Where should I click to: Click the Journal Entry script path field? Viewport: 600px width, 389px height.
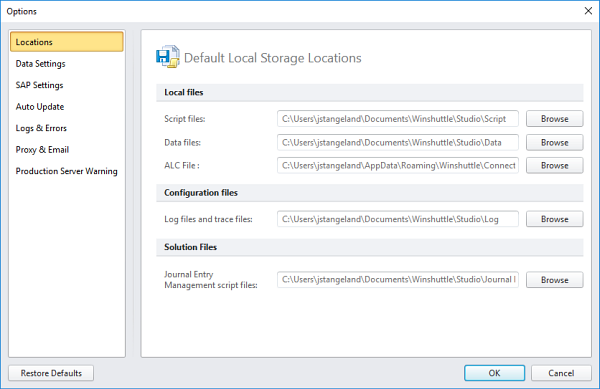pyautogui.click(x=398, y=280)
